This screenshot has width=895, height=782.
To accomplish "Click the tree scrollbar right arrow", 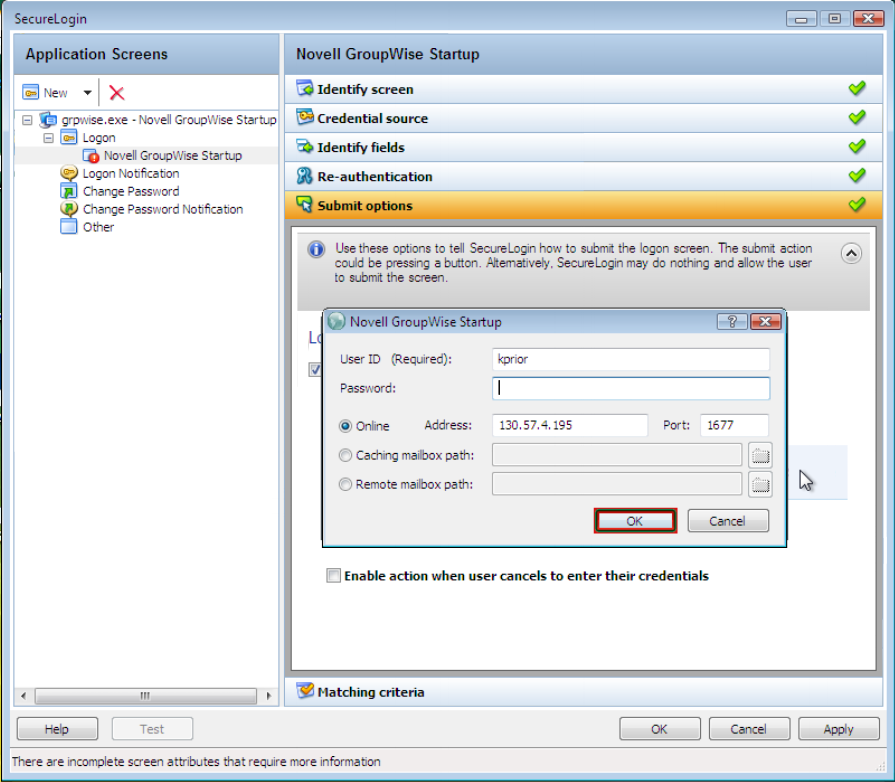I will 268,696.
